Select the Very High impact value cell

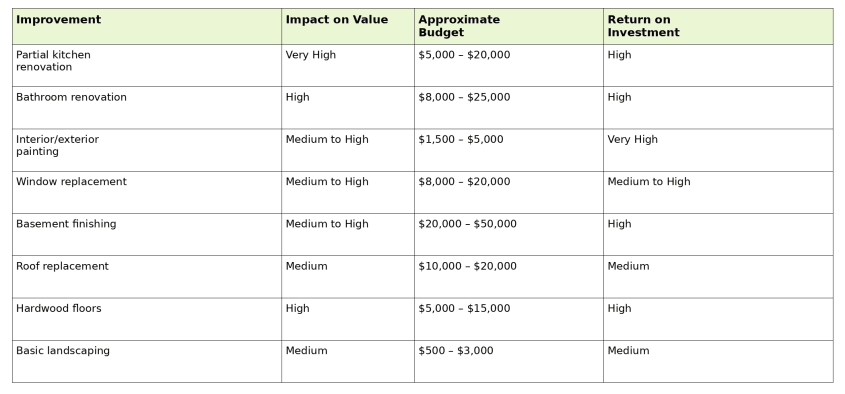(348, 65)
